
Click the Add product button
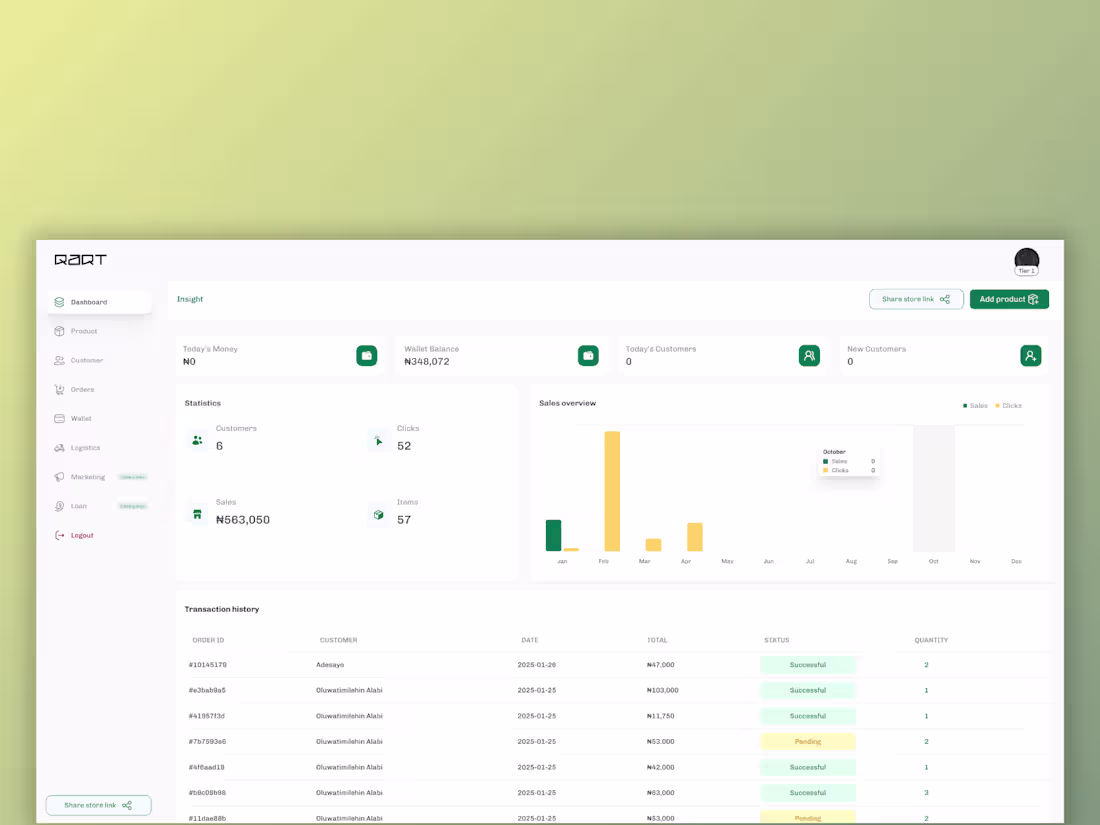[1009, 300]
